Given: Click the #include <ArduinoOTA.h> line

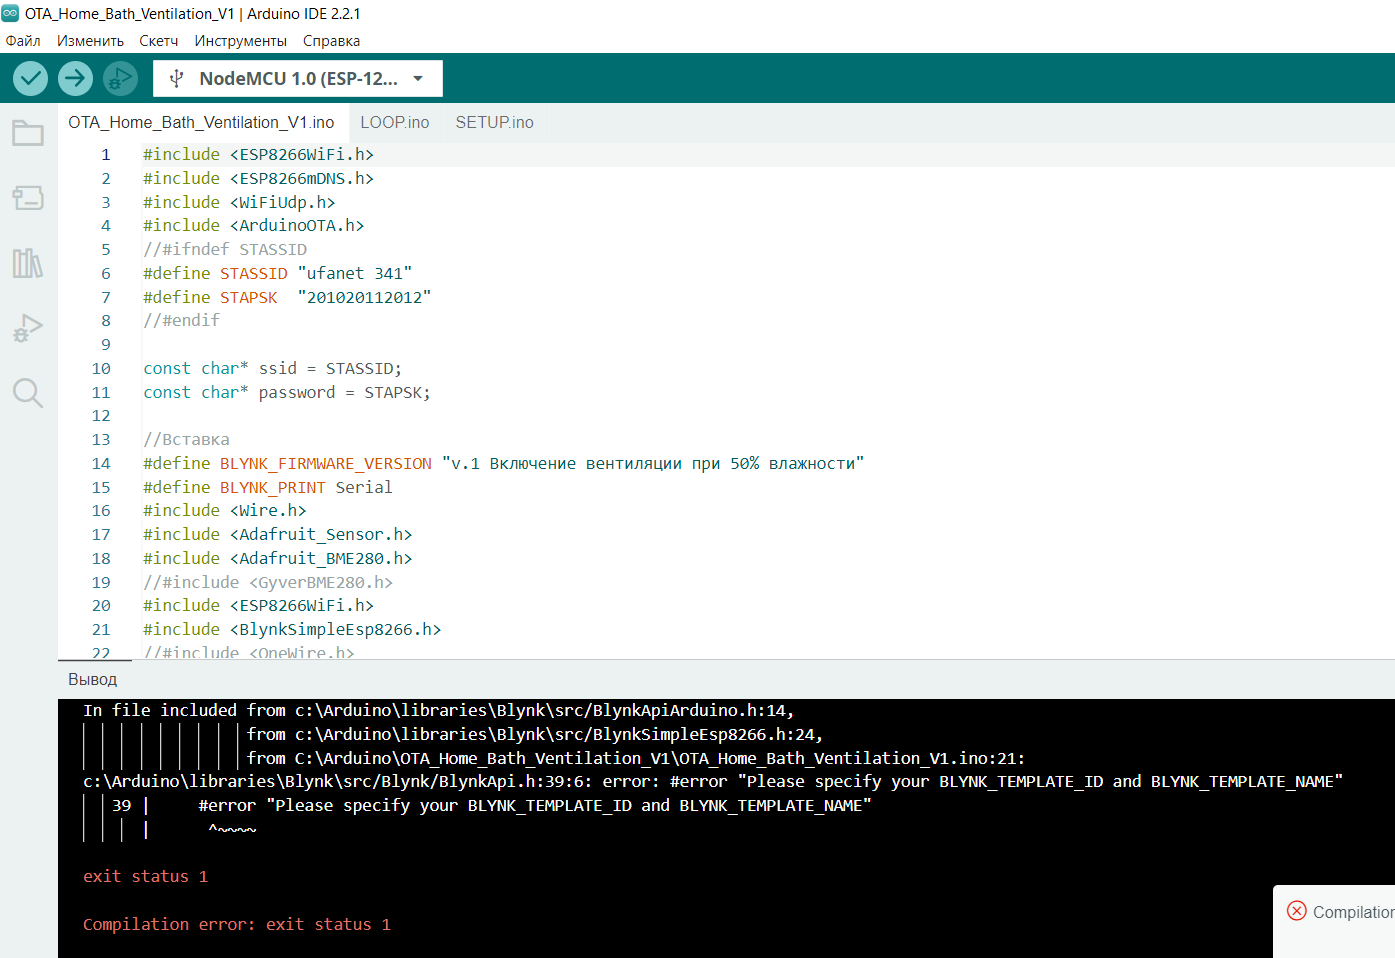Looking at the screenshot, I should click(x=254, y=225).
